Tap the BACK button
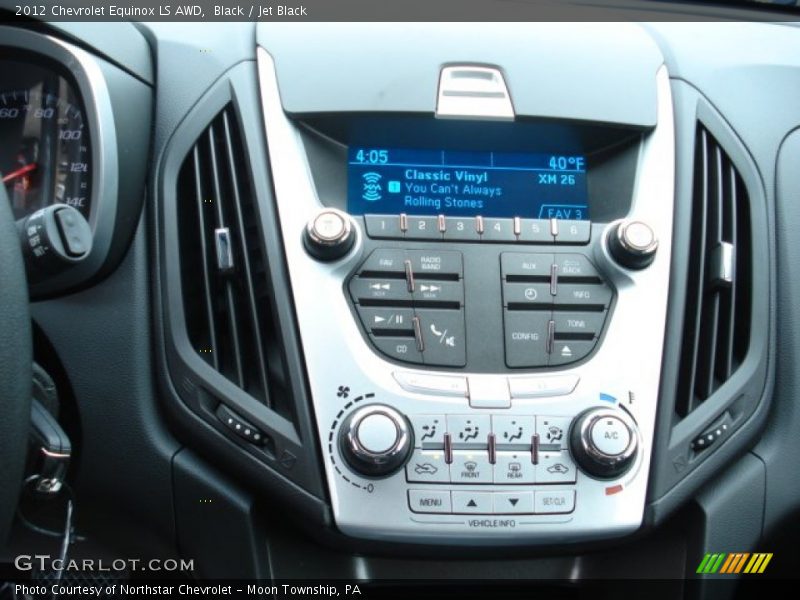Screen dimensions: 800x600 [x=572, y=267]
